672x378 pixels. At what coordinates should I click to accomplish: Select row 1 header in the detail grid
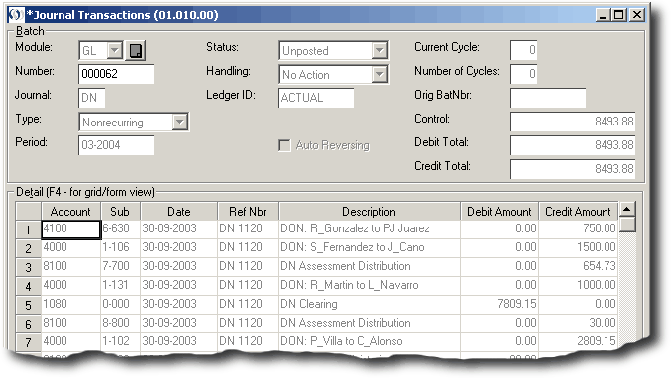pyautogui.click(x=28, y=230)
